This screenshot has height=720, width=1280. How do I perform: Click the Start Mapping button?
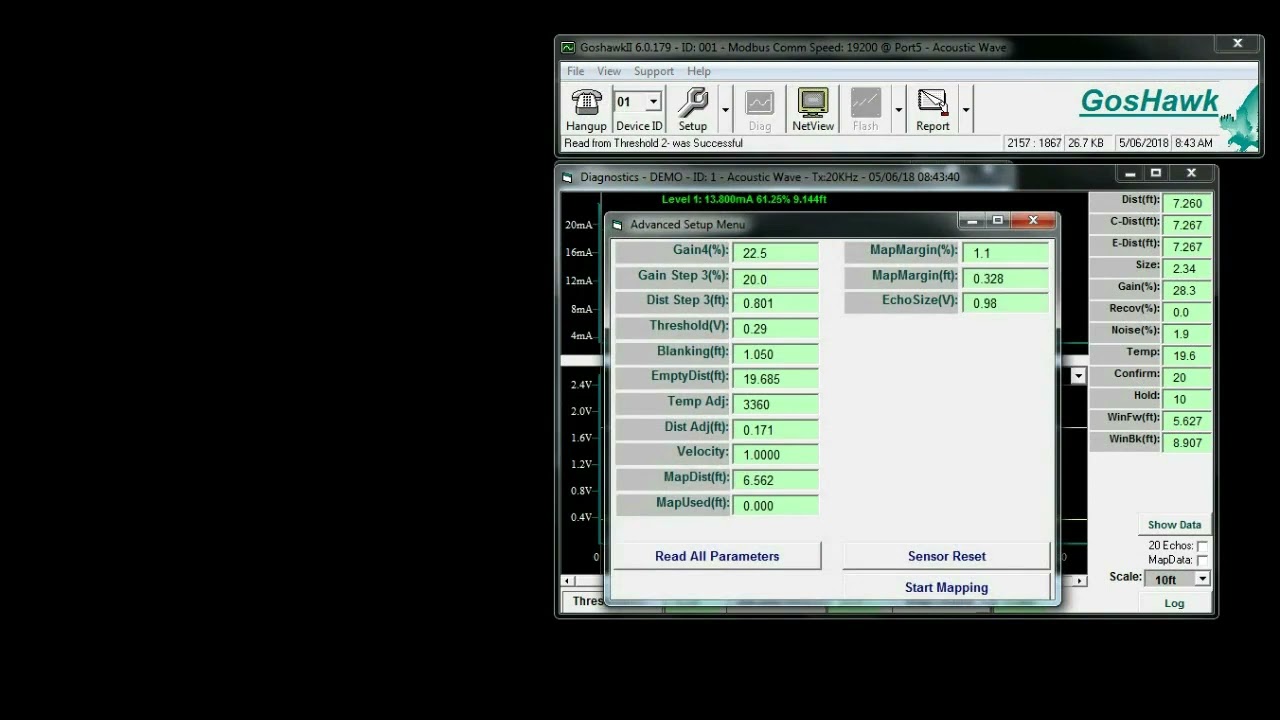click(947, 587)
